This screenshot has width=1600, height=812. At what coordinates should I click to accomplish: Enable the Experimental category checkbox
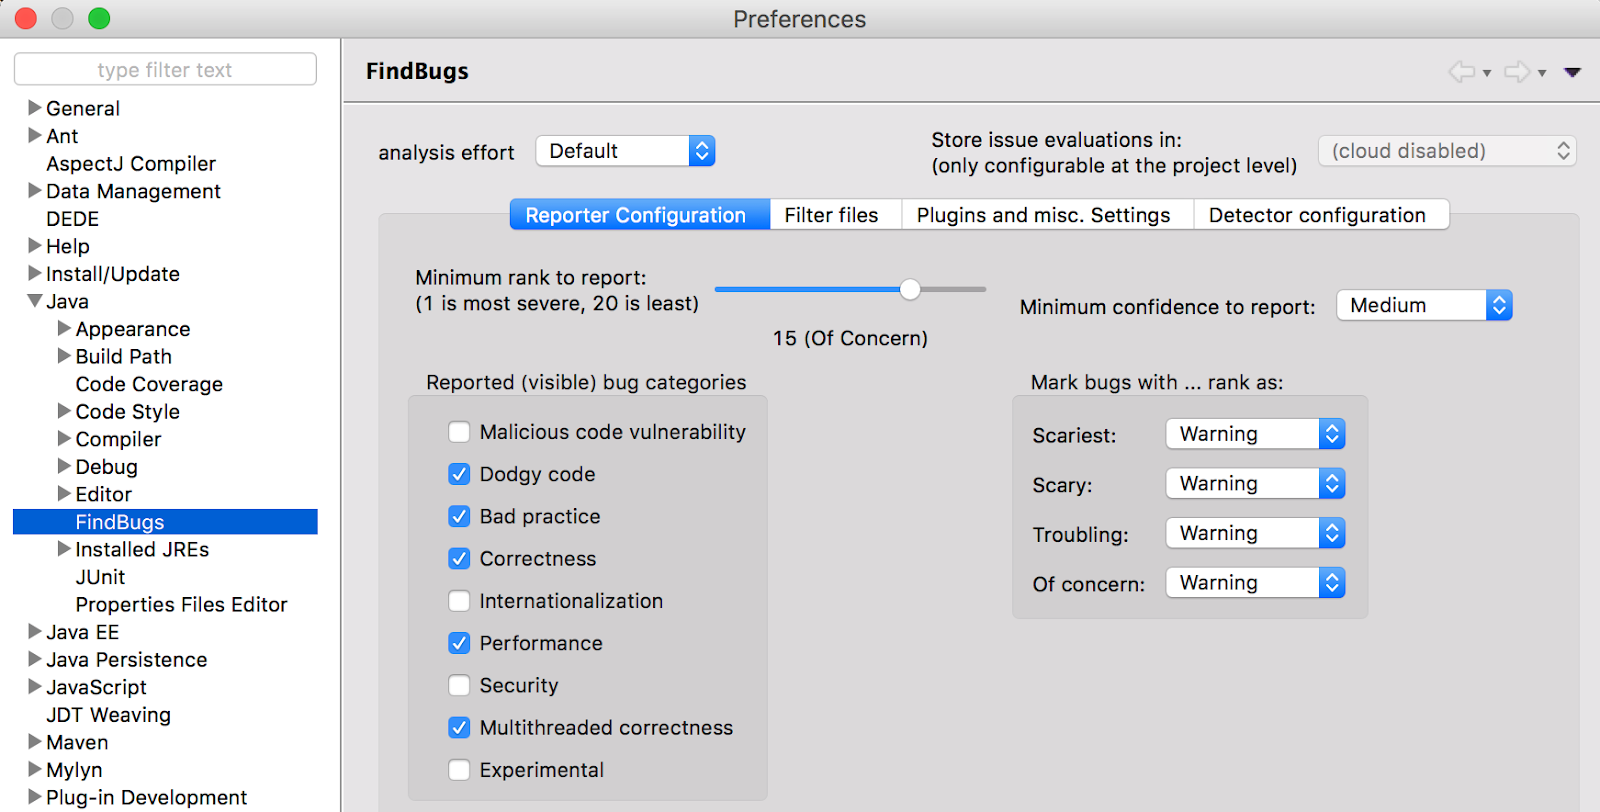(459, 770)
